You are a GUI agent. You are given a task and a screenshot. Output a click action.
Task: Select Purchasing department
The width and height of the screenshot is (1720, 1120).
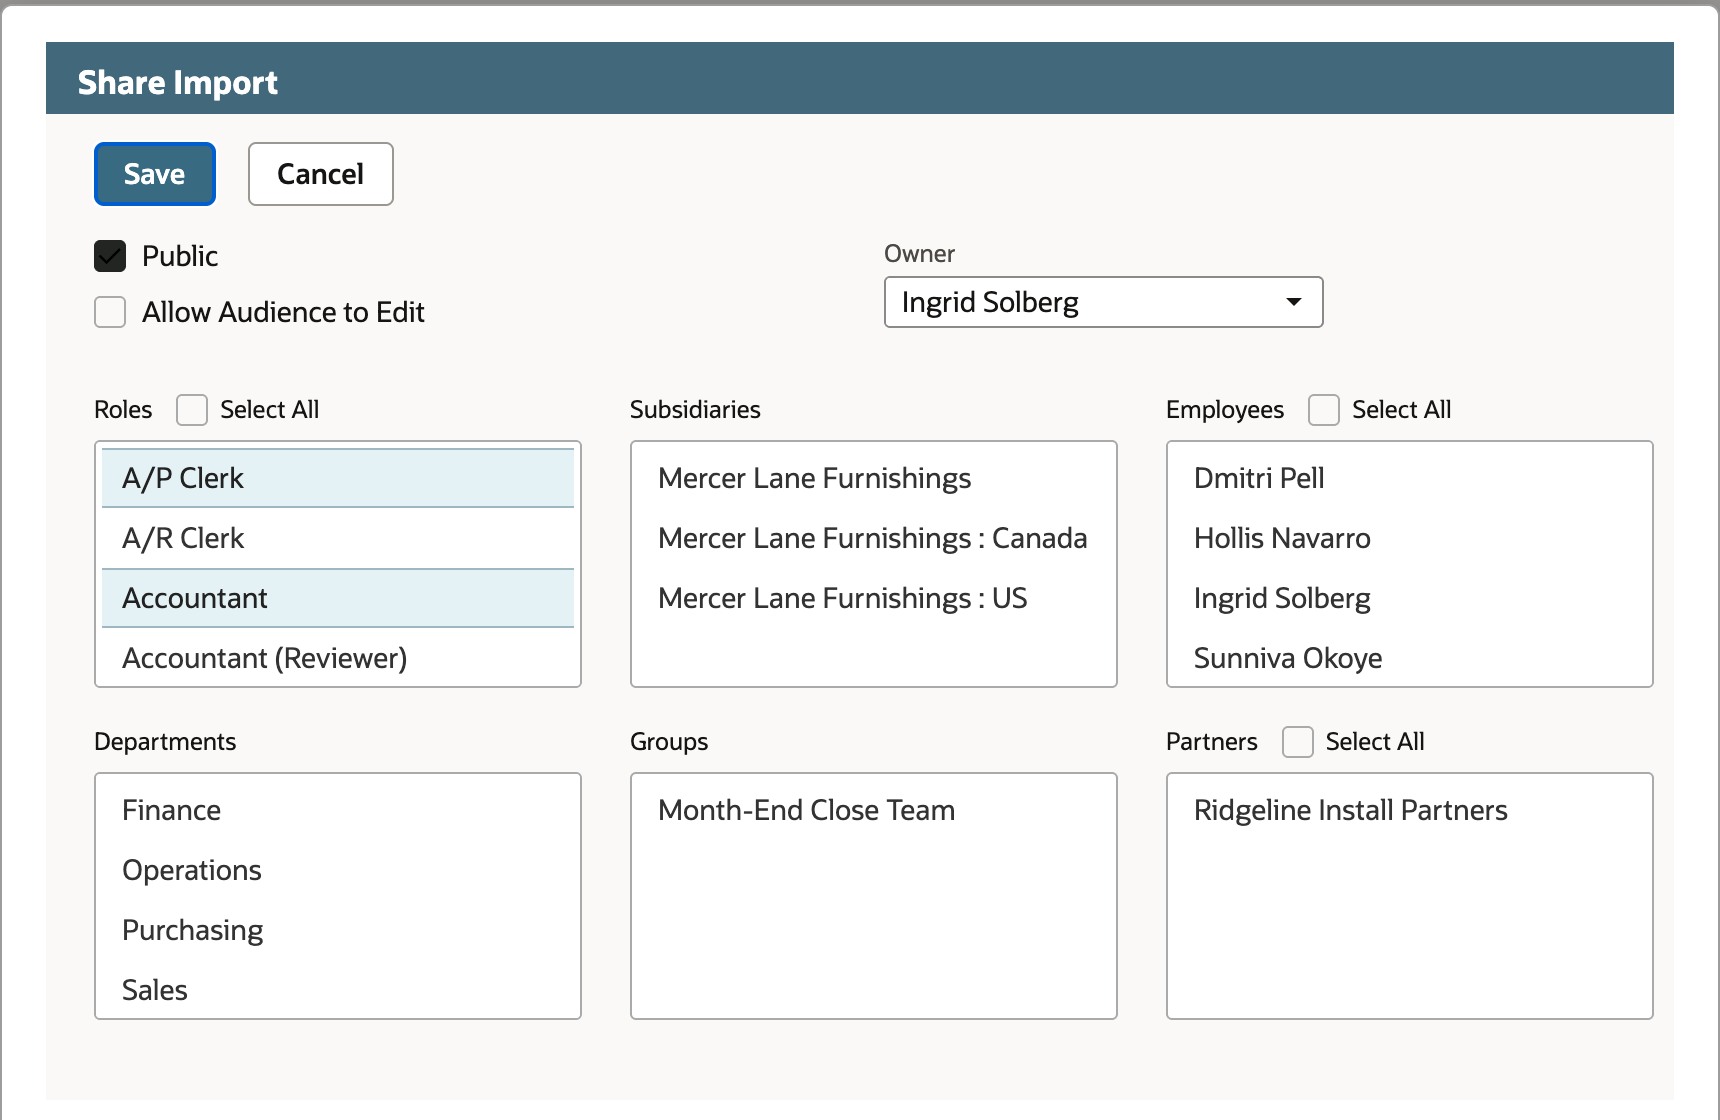(338, 930)
